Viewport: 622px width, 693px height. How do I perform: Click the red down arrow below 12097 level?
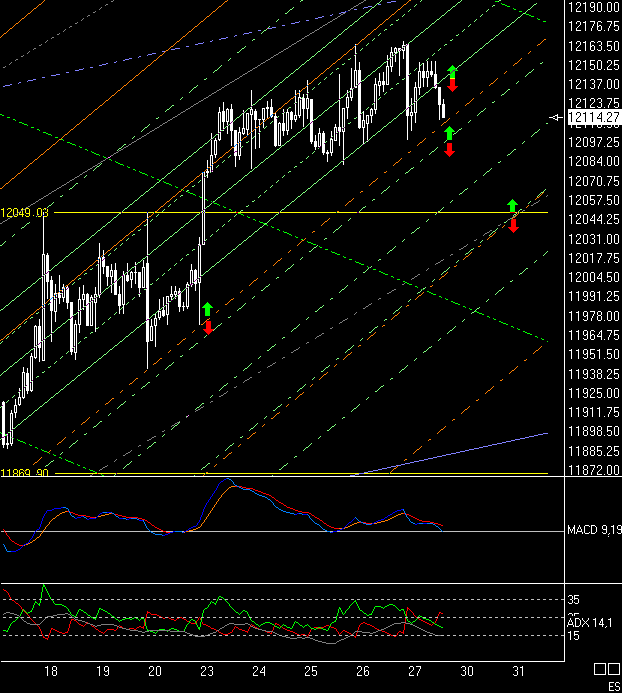pyautogui.click(x=450, y=150)
